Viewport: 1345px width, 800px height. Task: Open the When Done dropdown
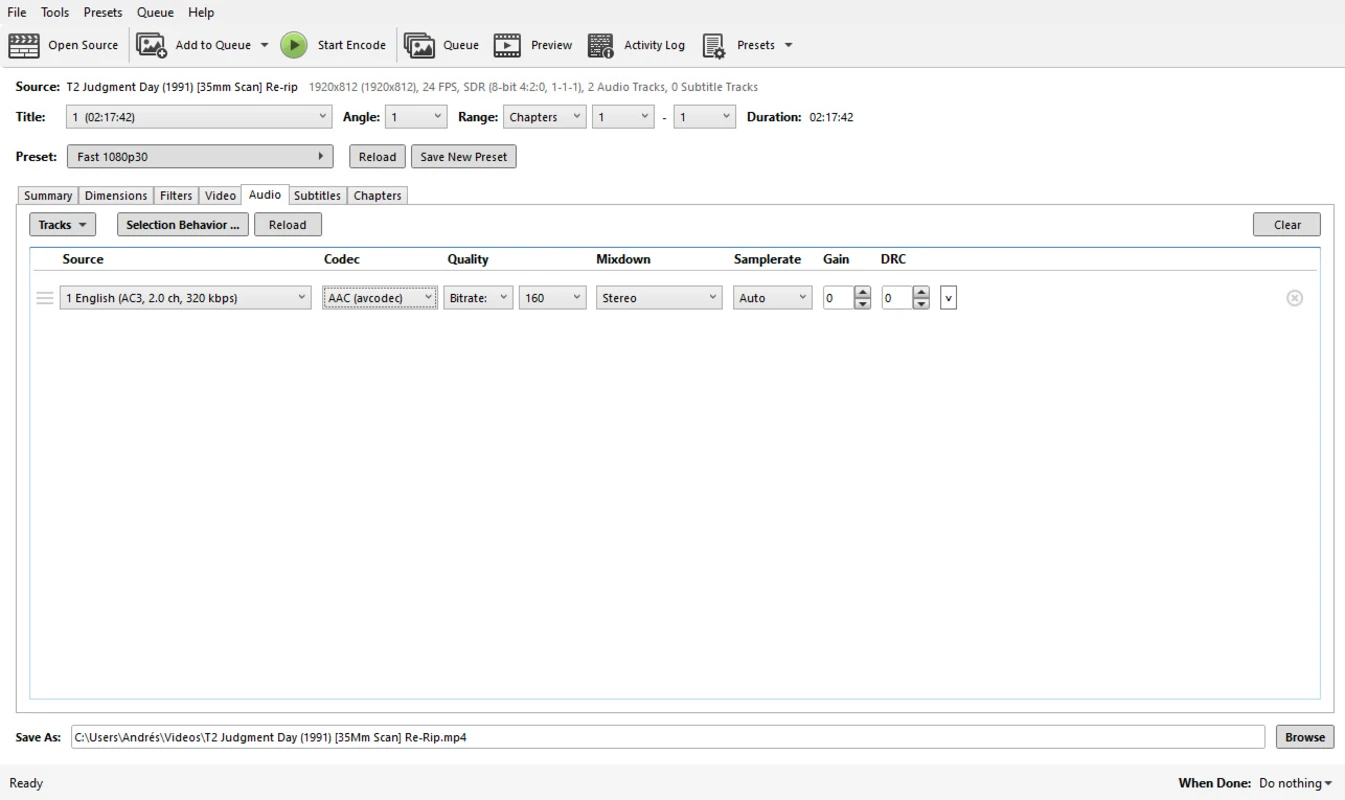[1295, 783]
